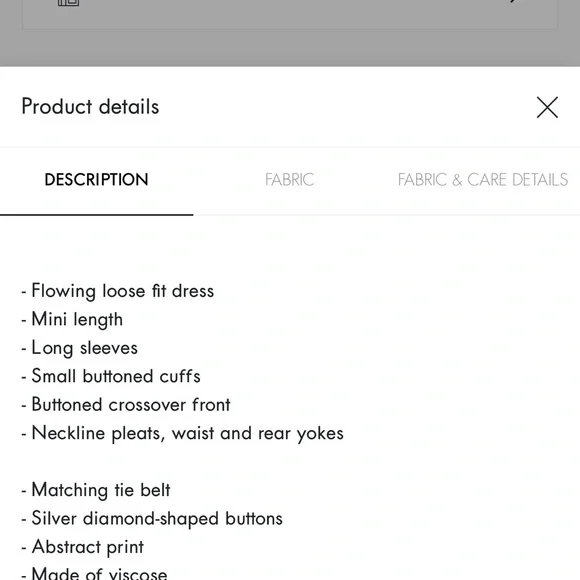Select the DESCRIPTION tab
This screenshot has height=580, width=580.
click(97, 180)
